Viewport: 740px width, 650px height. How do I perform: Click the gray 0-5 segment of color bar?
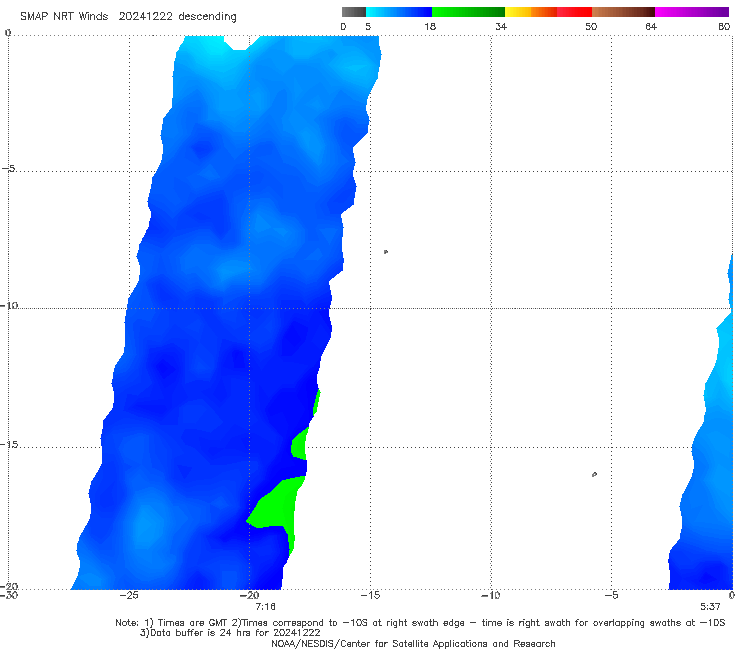tap(354, 12)
